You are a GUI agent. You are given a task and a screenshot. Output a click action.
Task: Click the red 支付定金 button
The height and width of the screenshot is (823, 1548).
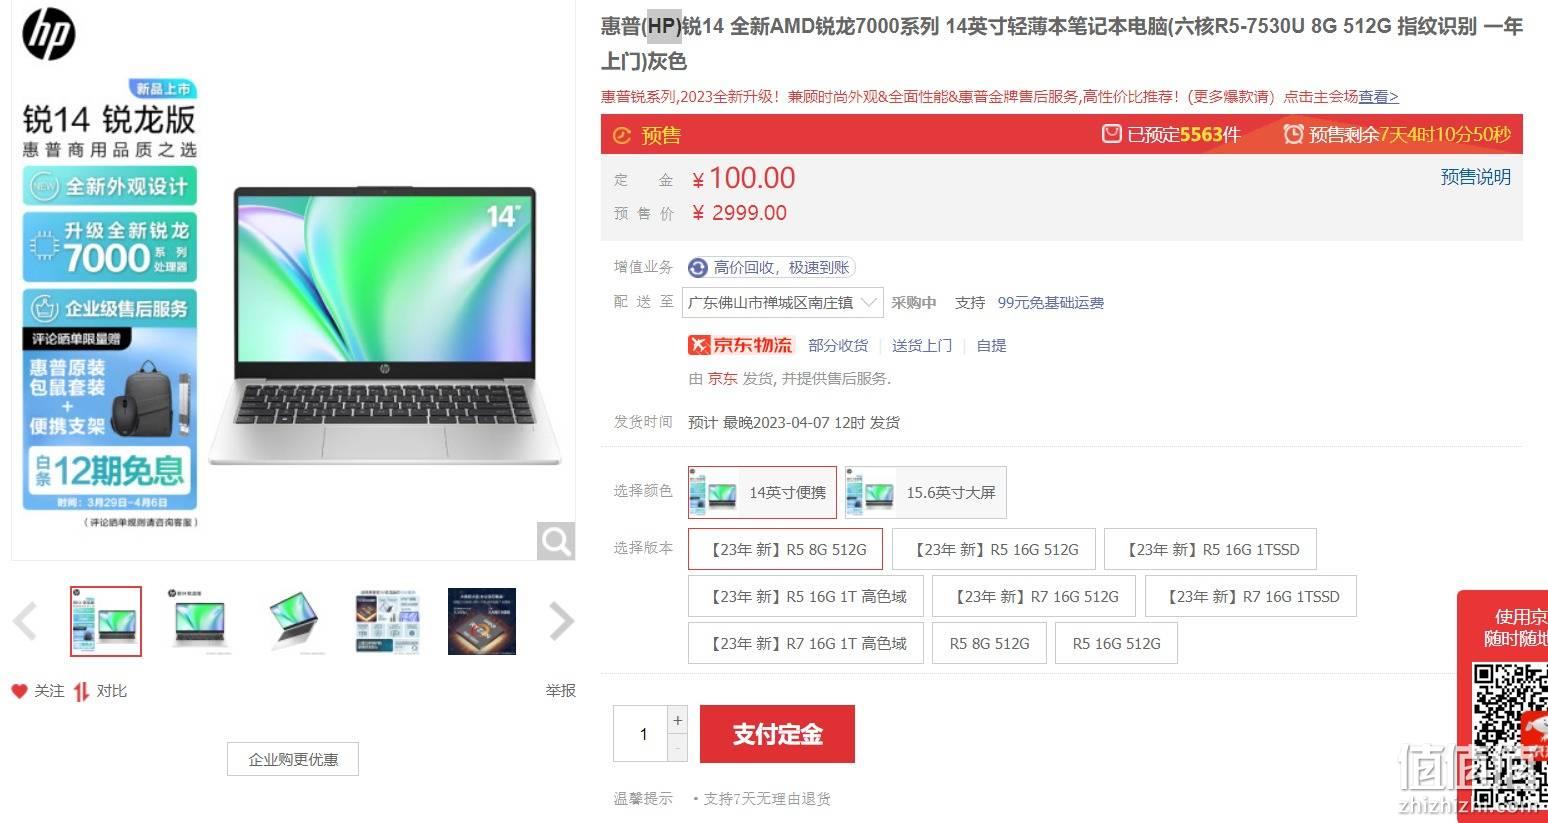click(x=777, y=734)
